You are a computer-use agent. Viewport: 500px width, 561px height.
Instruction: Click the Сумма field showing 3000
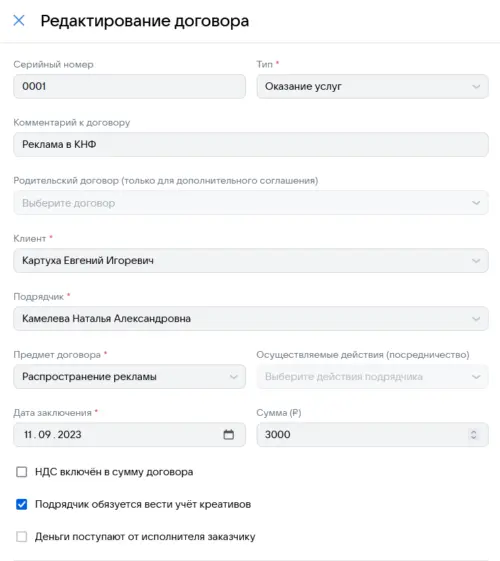click(x=372, y=434)
